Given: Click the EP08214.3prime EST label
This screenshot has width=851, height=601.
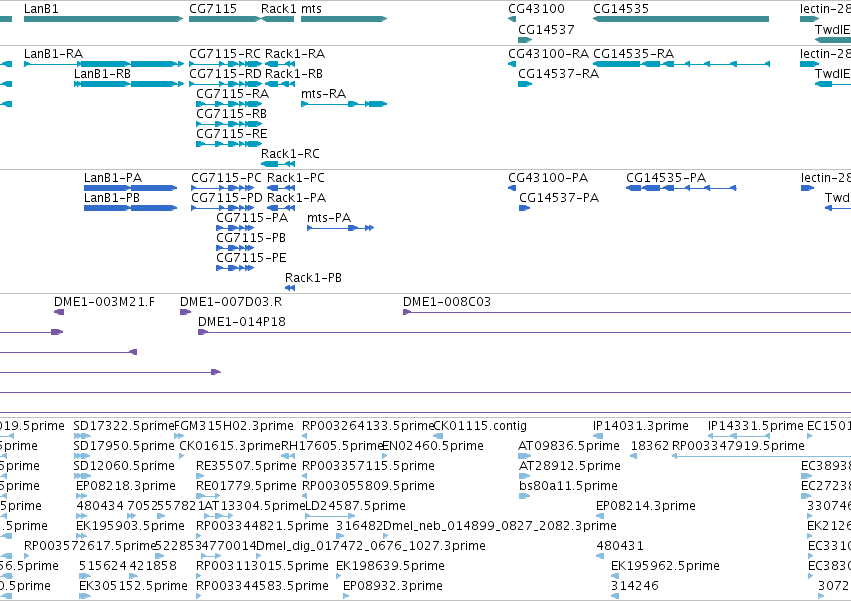Looking at the screenshot, I should coord(646,506).
